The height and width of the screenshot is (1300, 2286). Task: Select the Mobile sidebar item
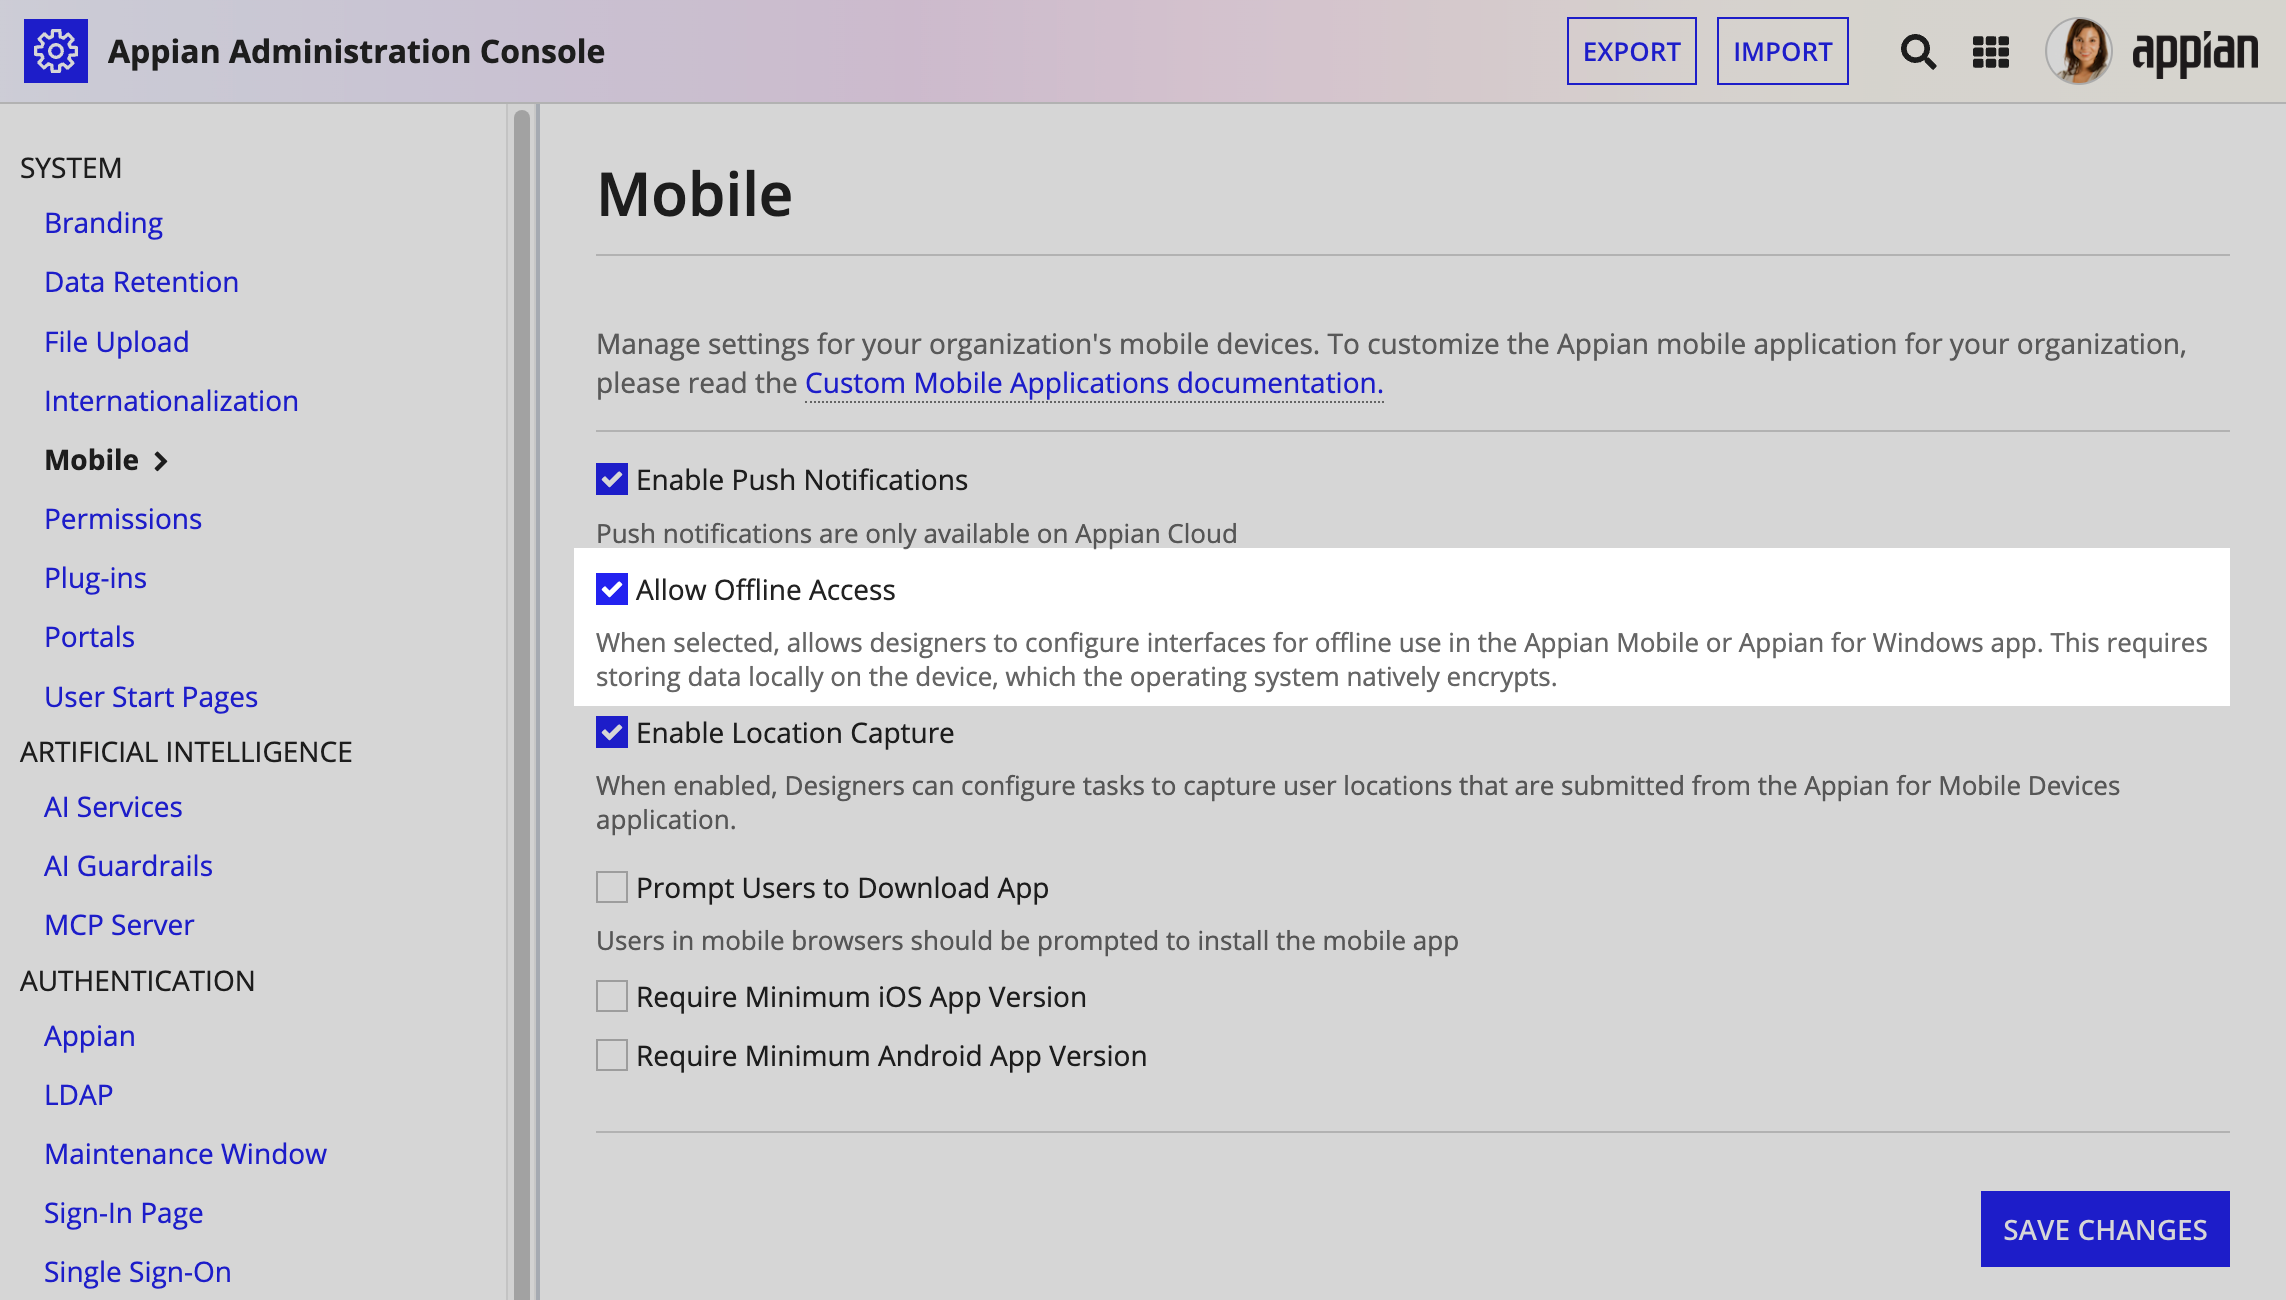(92, 460)
